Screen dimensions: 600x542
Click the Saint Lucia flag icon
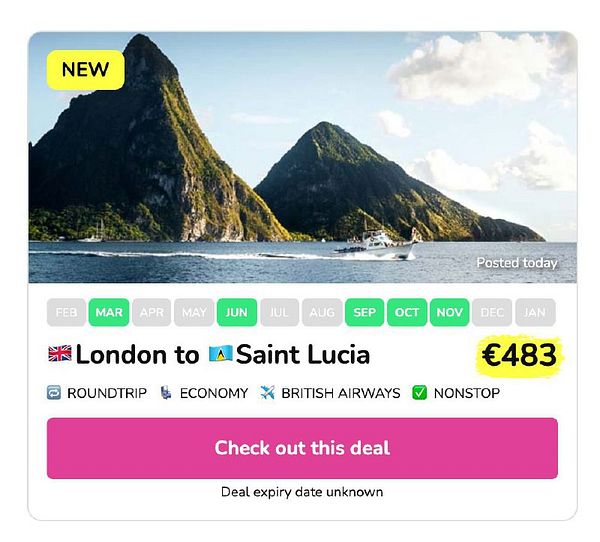pos(220,353)
